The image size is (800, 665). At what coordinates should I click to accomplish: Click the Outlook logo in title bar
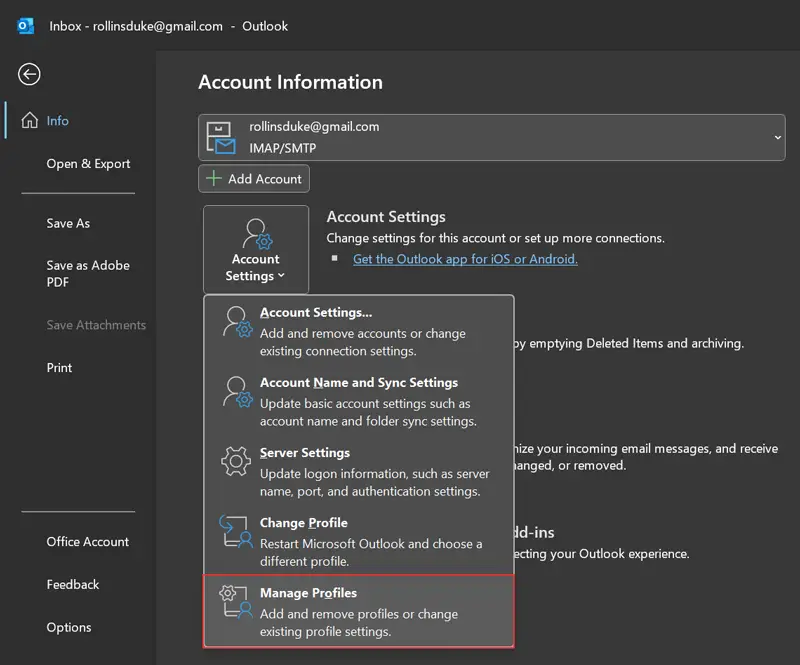(x=25, y=26)
